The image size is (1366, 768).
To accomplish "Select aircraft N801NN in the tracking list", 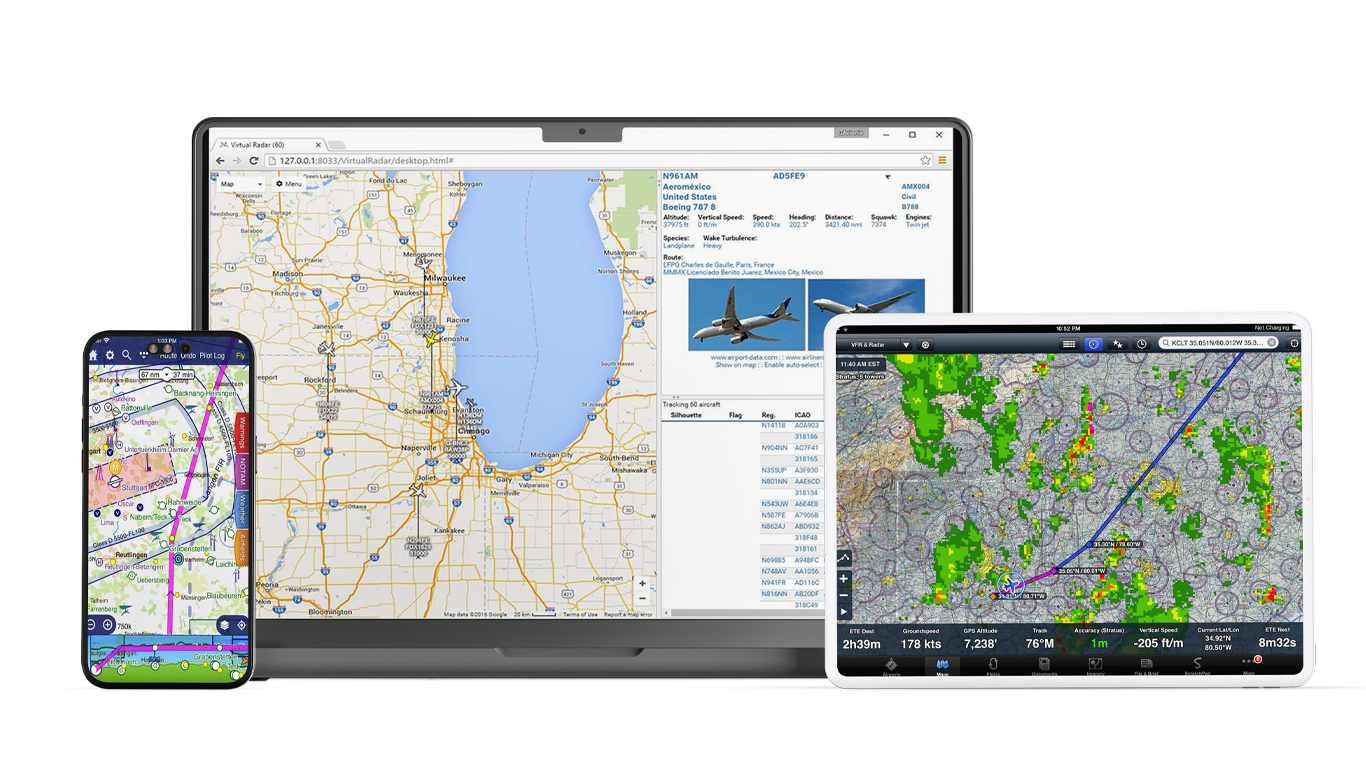I will [774, 481].
